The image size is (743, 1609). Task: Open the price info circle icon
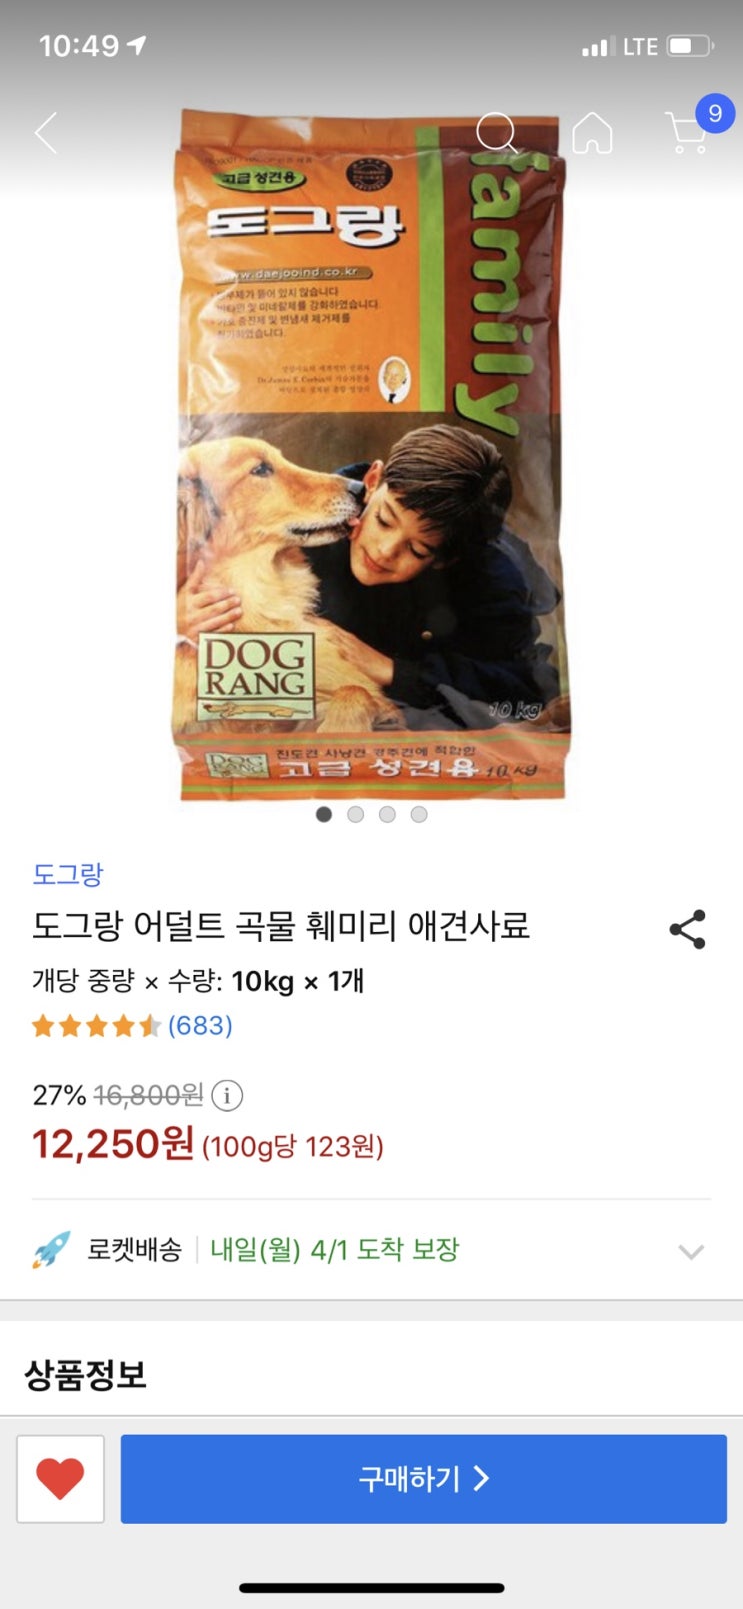[x=227, y=1096]
